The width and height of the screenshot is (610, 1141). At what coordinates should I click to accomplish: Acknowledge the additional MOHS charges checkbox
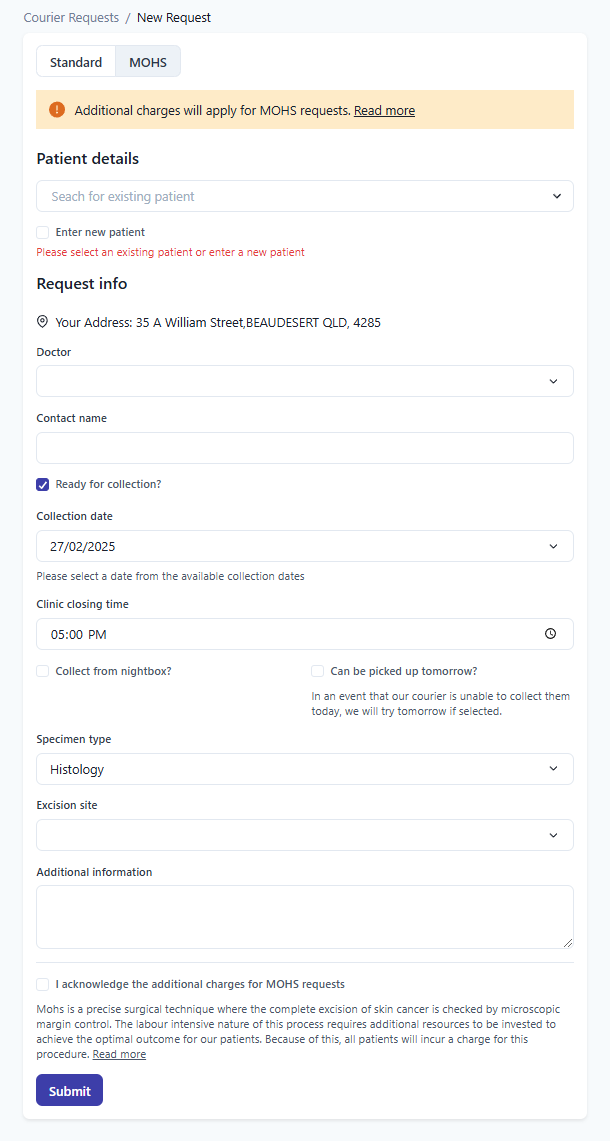tap(43, 984)
